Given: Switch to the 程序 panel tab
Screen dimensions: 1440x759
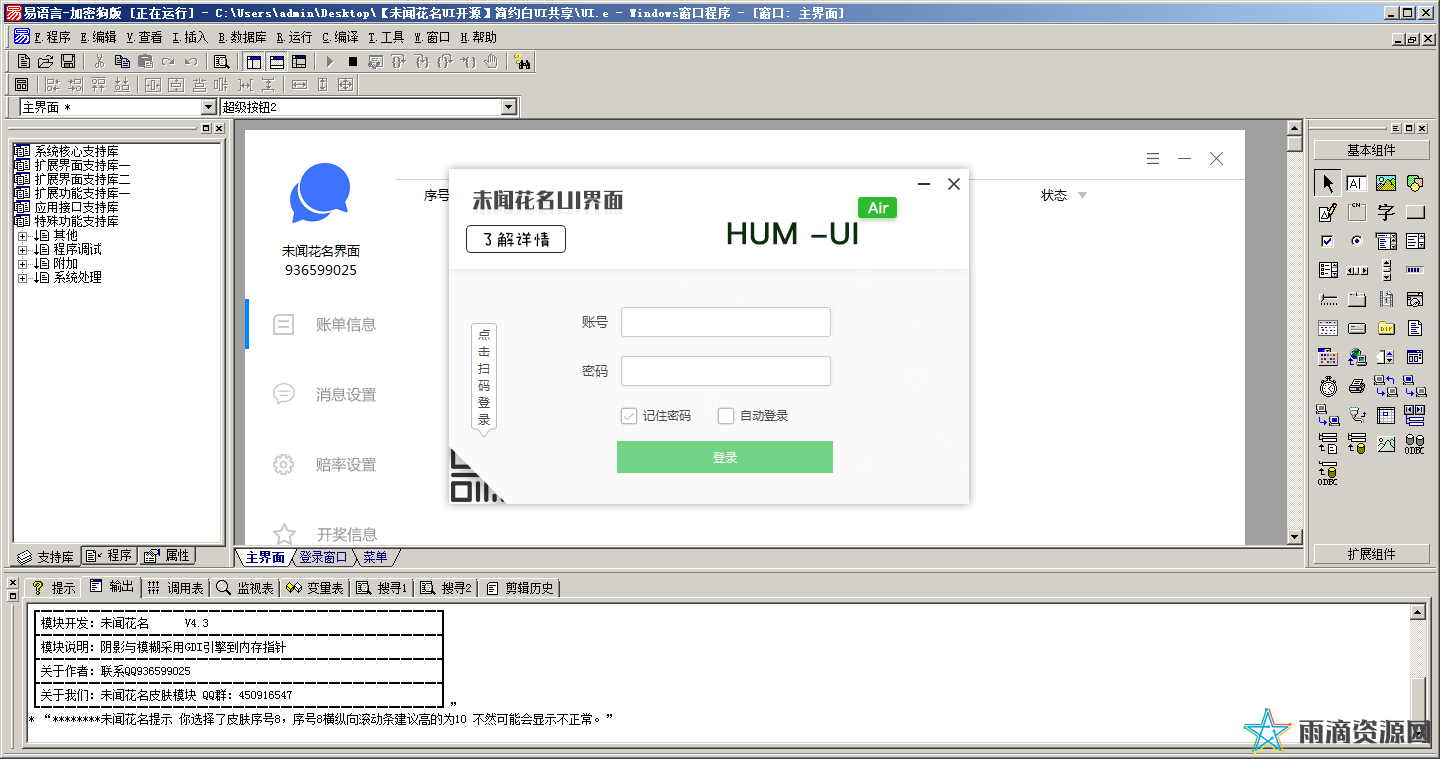Looking at the screenshot, I should [110, 555].
